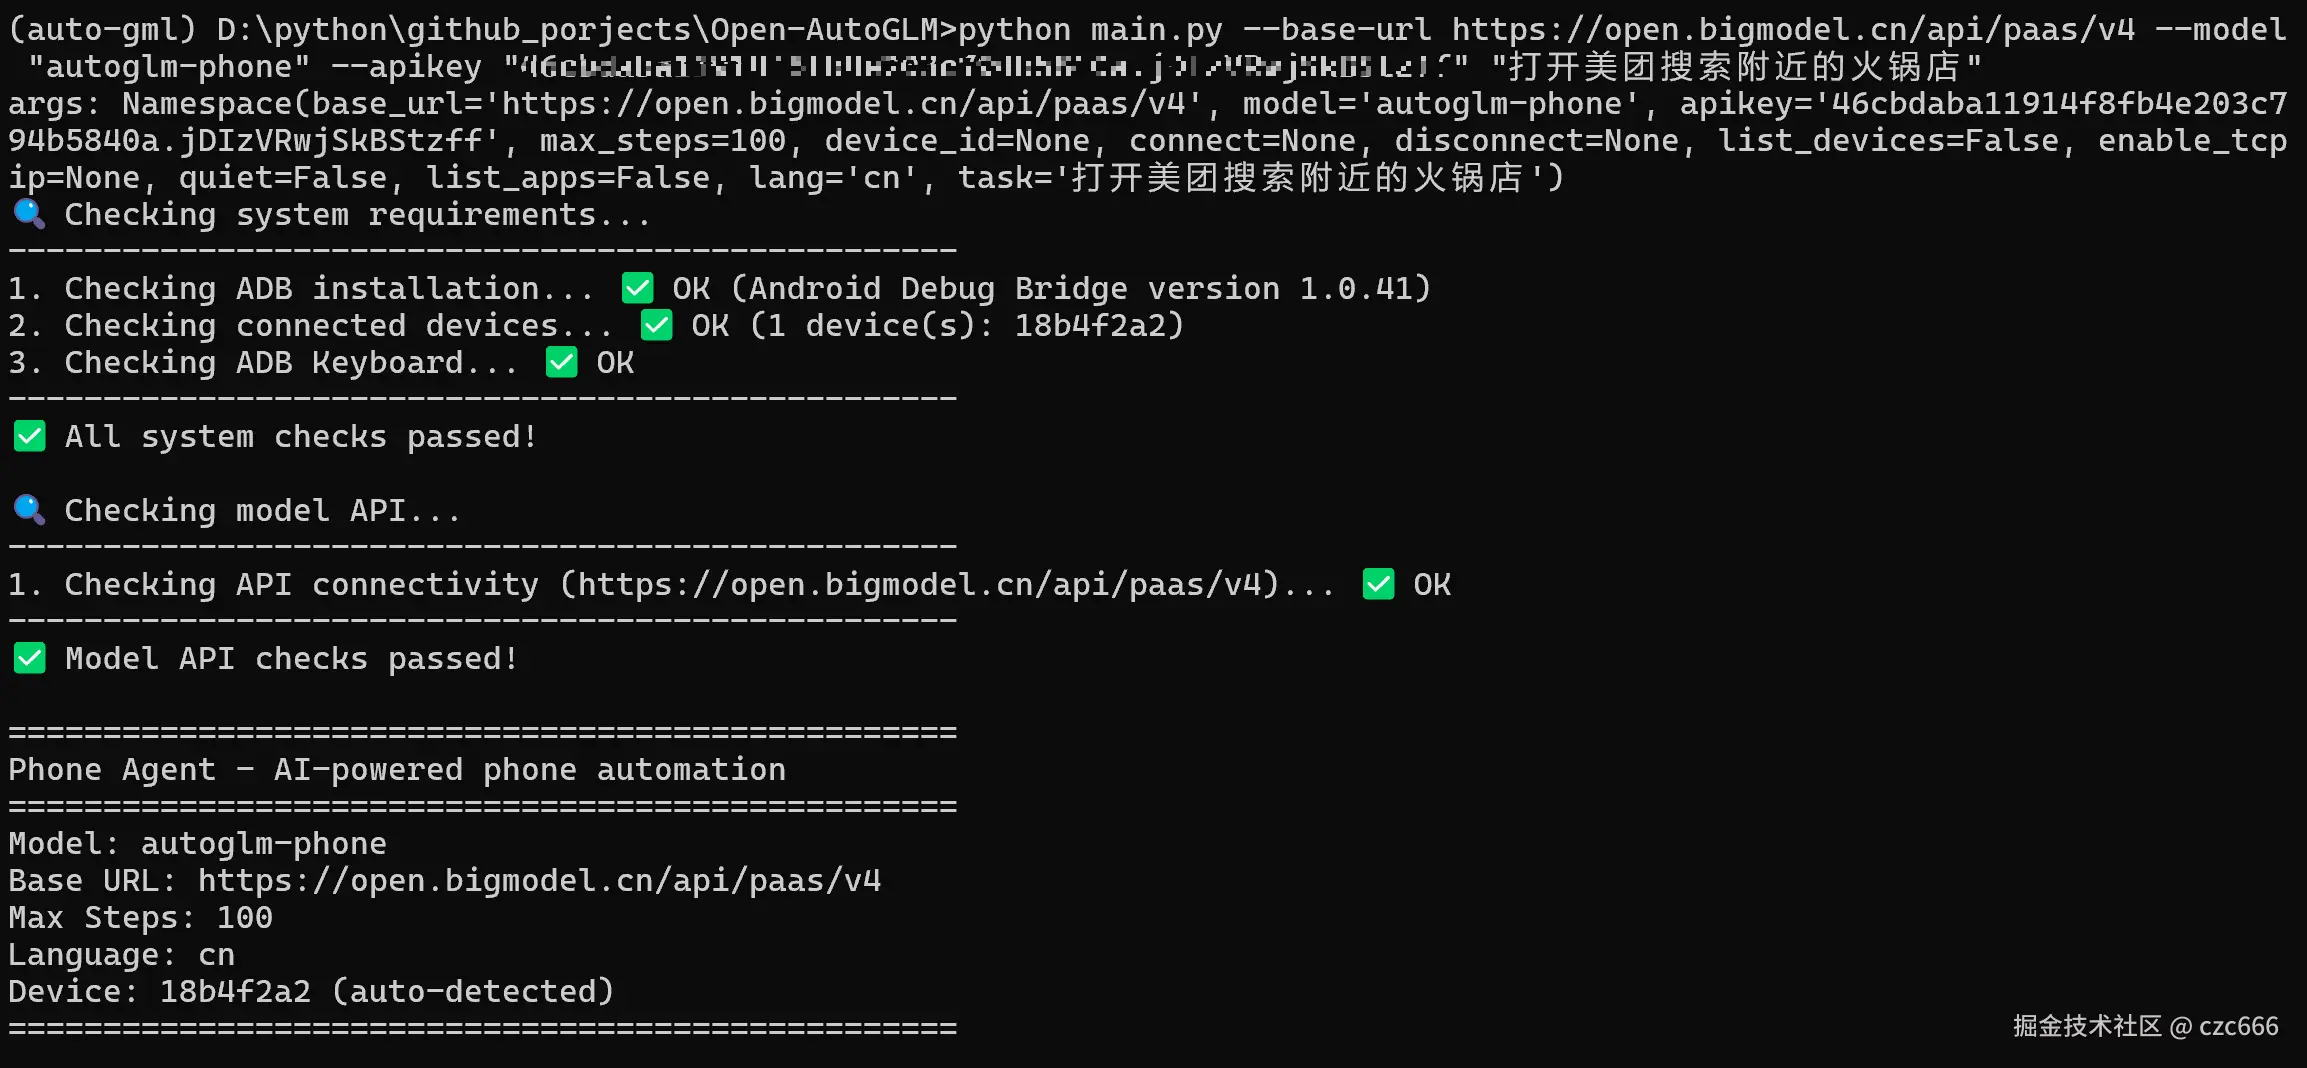Click the magnifier icon beside Checking model API
Screen dimensions: 2307x1068
click(x=29, y=510)
